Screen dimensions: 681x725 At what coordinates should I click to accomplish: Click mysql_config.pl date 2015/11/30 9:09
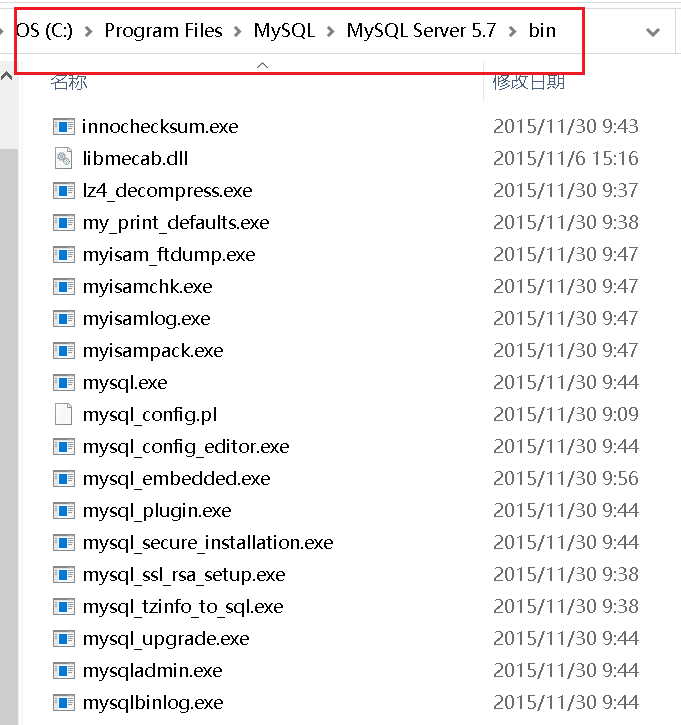coord(566,415)
